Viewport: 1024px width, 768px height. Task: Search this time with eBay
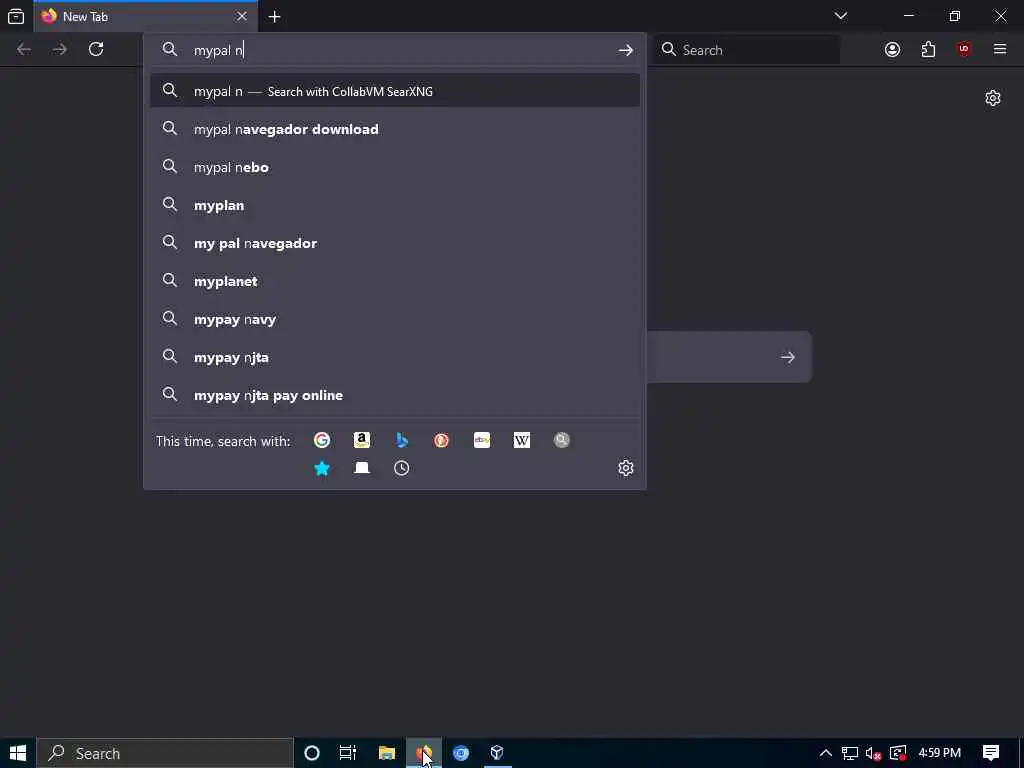tap(482, 440)
